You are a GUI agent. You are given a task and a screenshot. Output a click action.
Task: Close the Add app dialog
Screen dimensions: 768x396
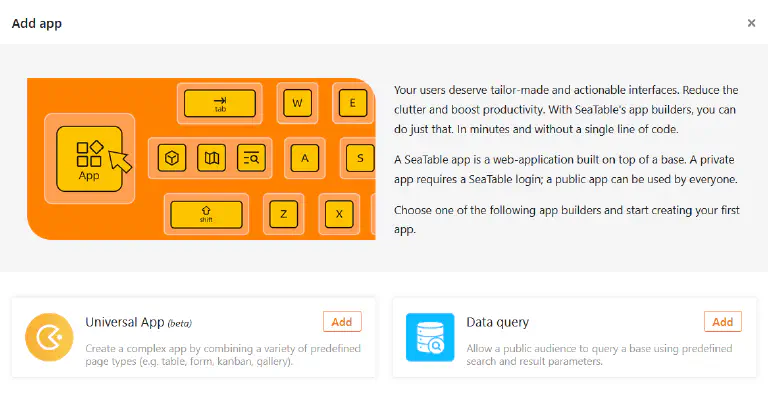pyautogui.click(x=751, y=23)
